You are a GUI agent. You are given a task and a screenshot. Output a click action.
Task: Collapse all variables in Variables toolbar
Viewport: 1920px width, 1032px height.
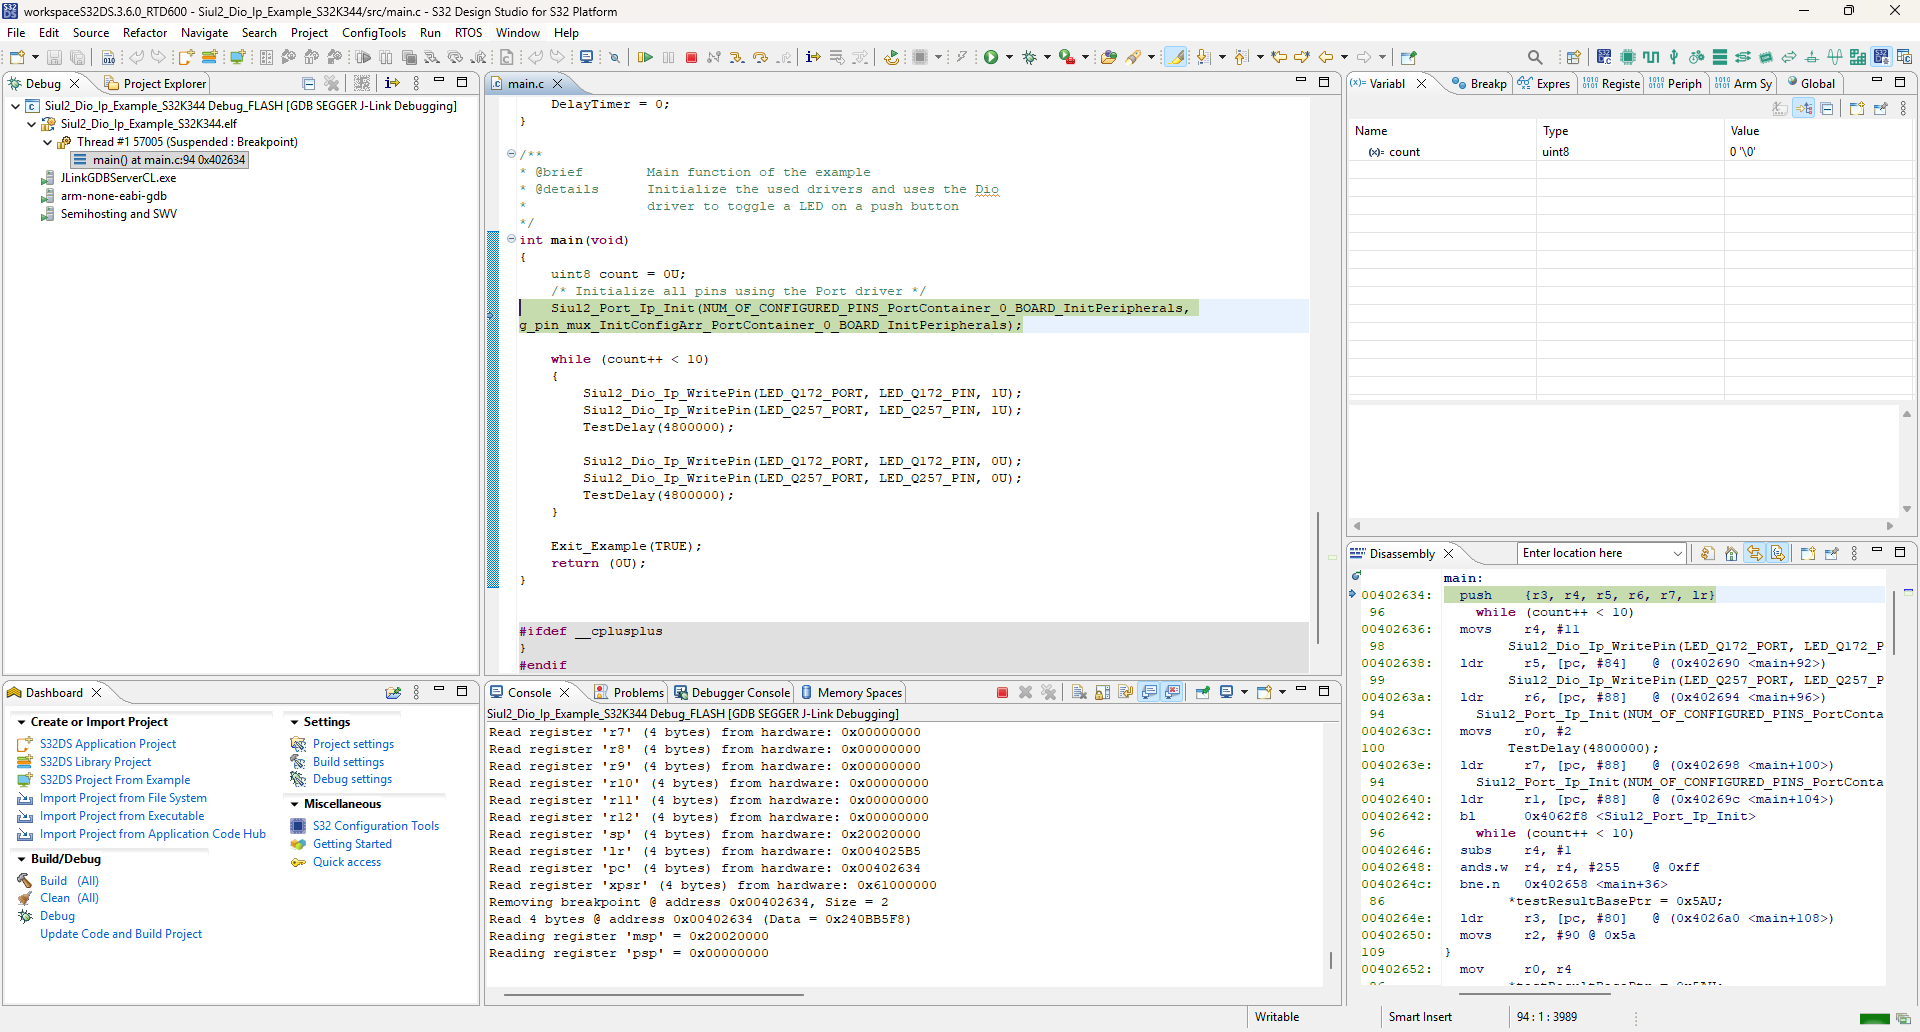(1827, 108)
